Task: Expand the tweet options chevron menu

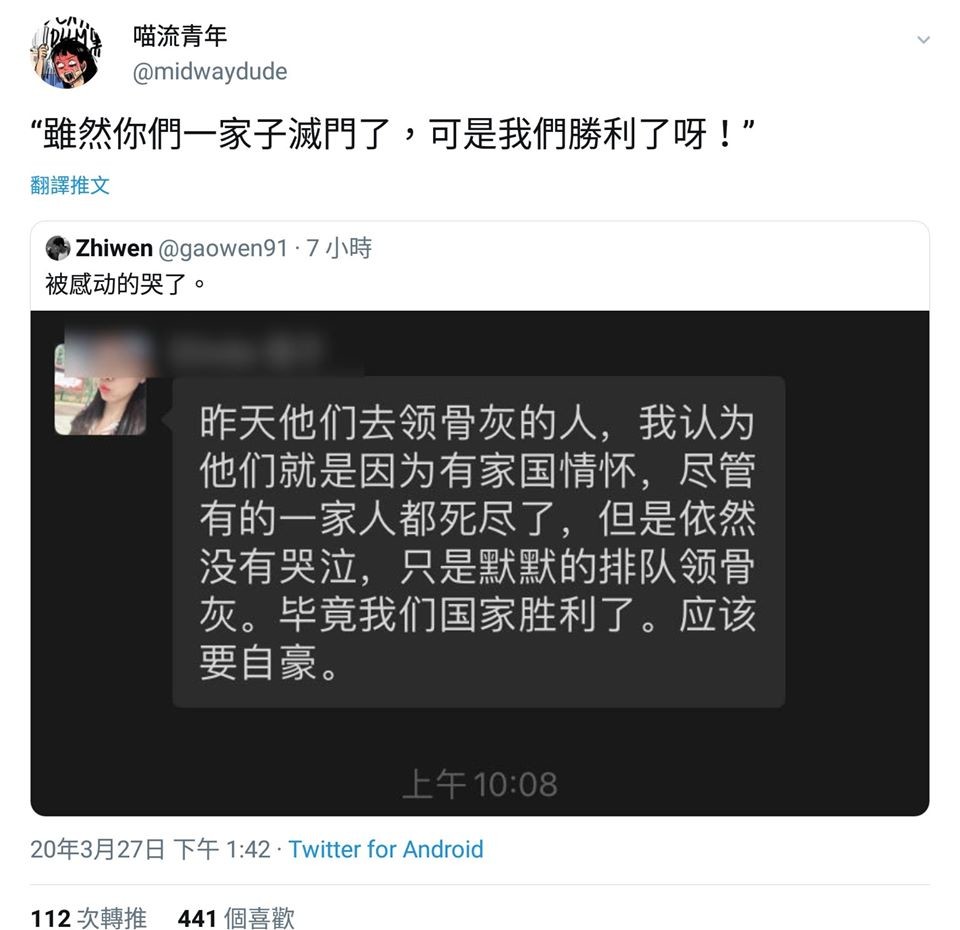Action: (x=923, y=40)
